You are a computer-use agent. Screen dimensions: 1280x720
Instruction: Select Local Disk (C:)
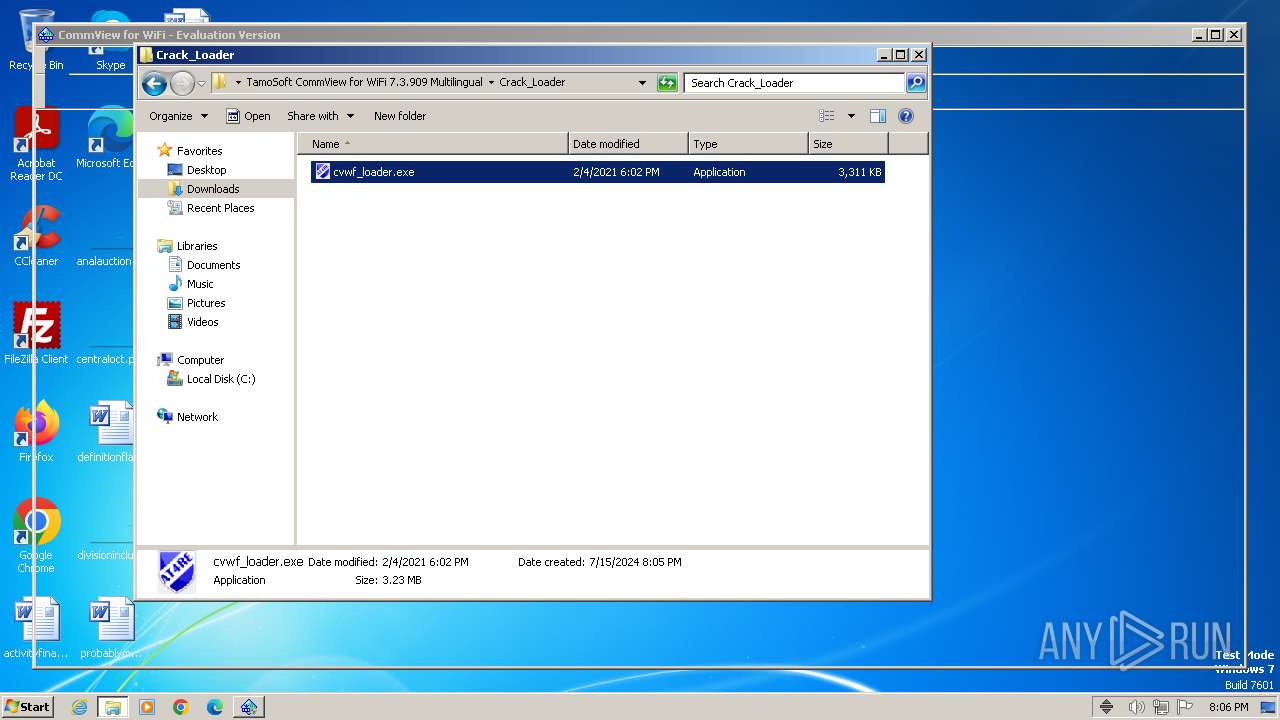[220, 379]
